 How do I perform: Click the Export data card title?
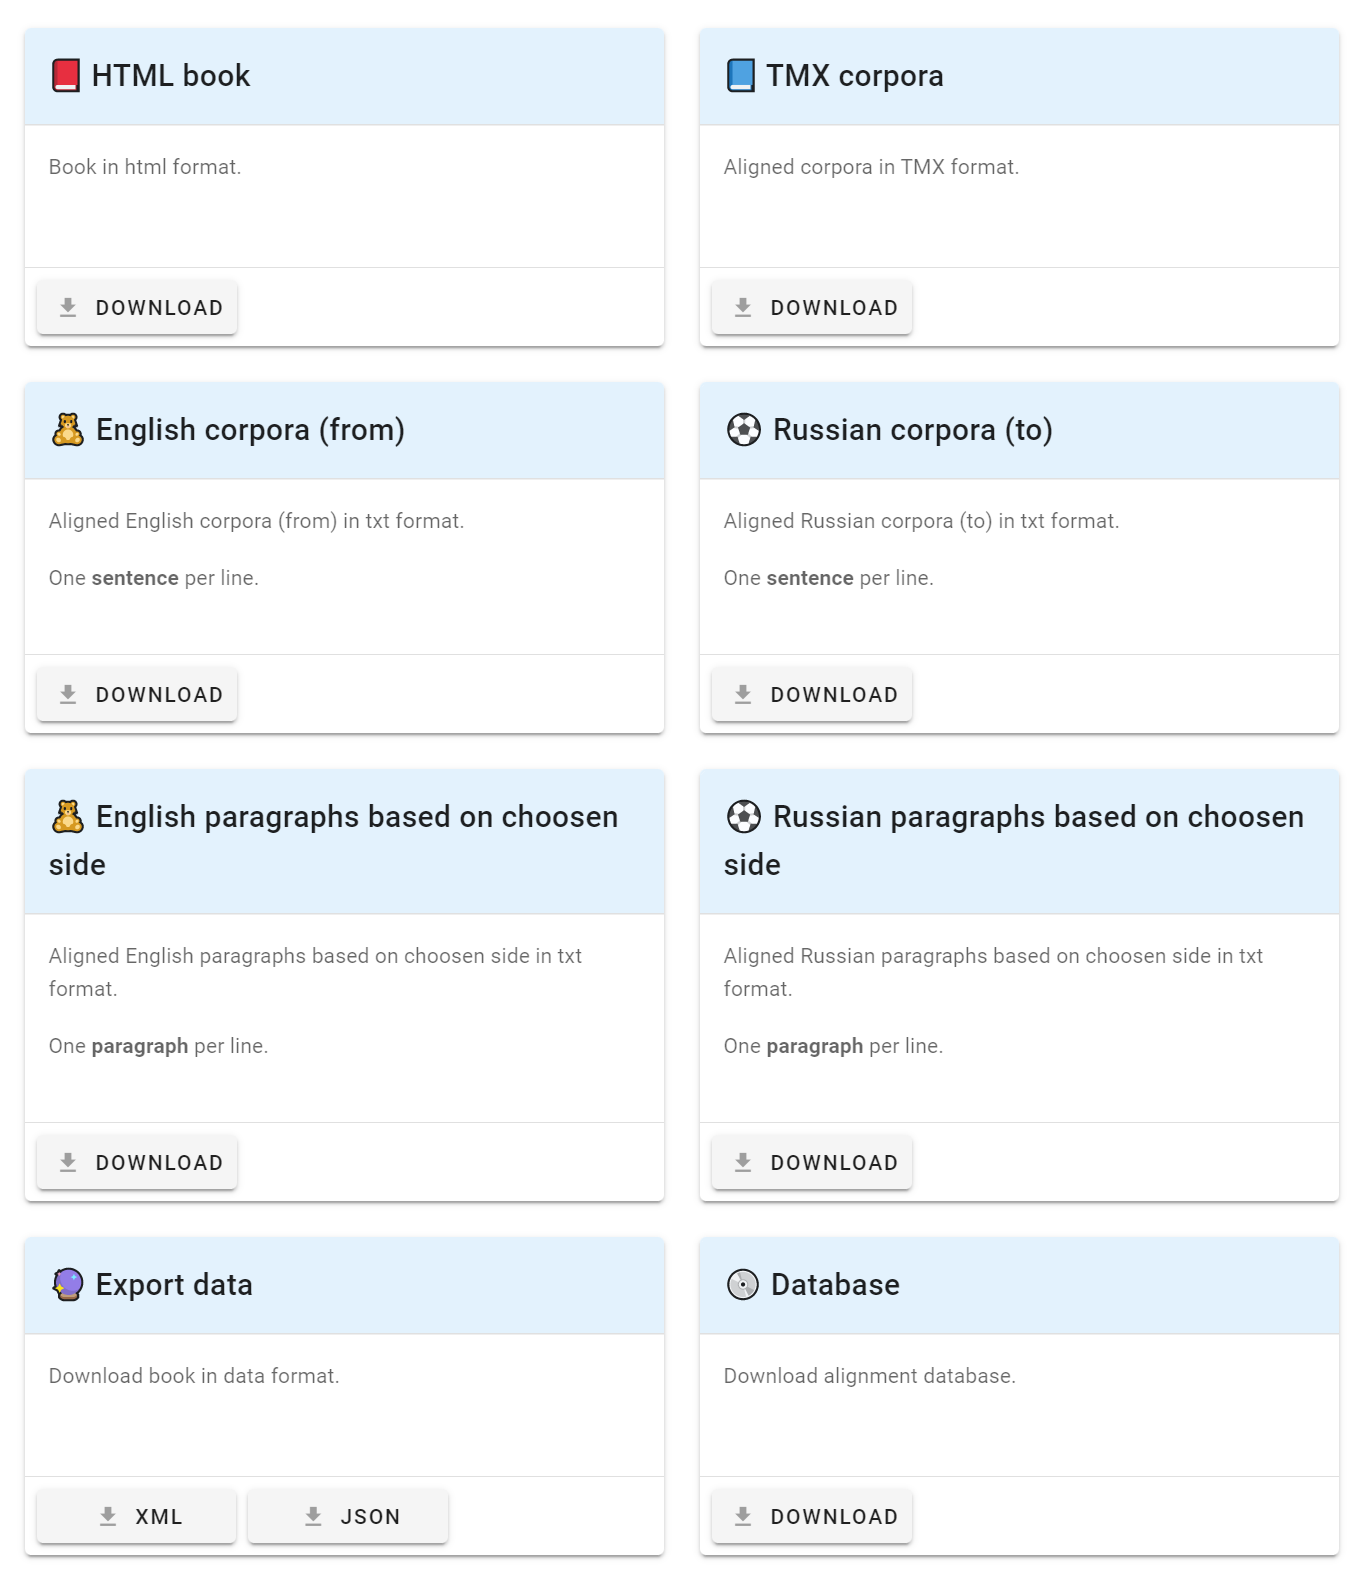coord(174,1285)
